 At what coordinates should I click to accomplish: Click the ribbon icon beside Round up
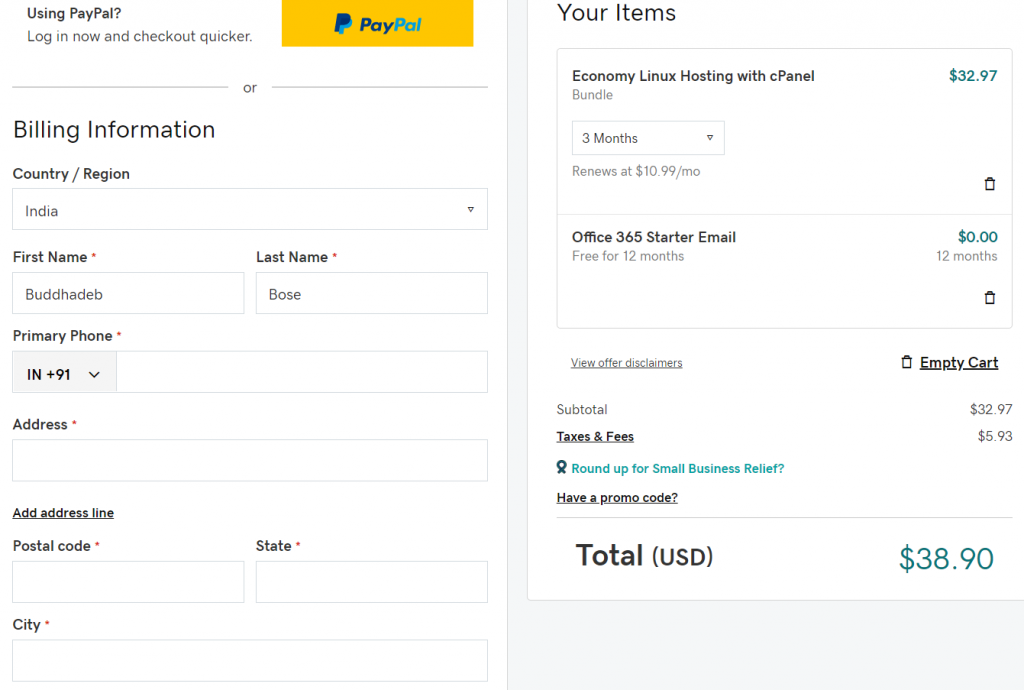tap(562, 467)
